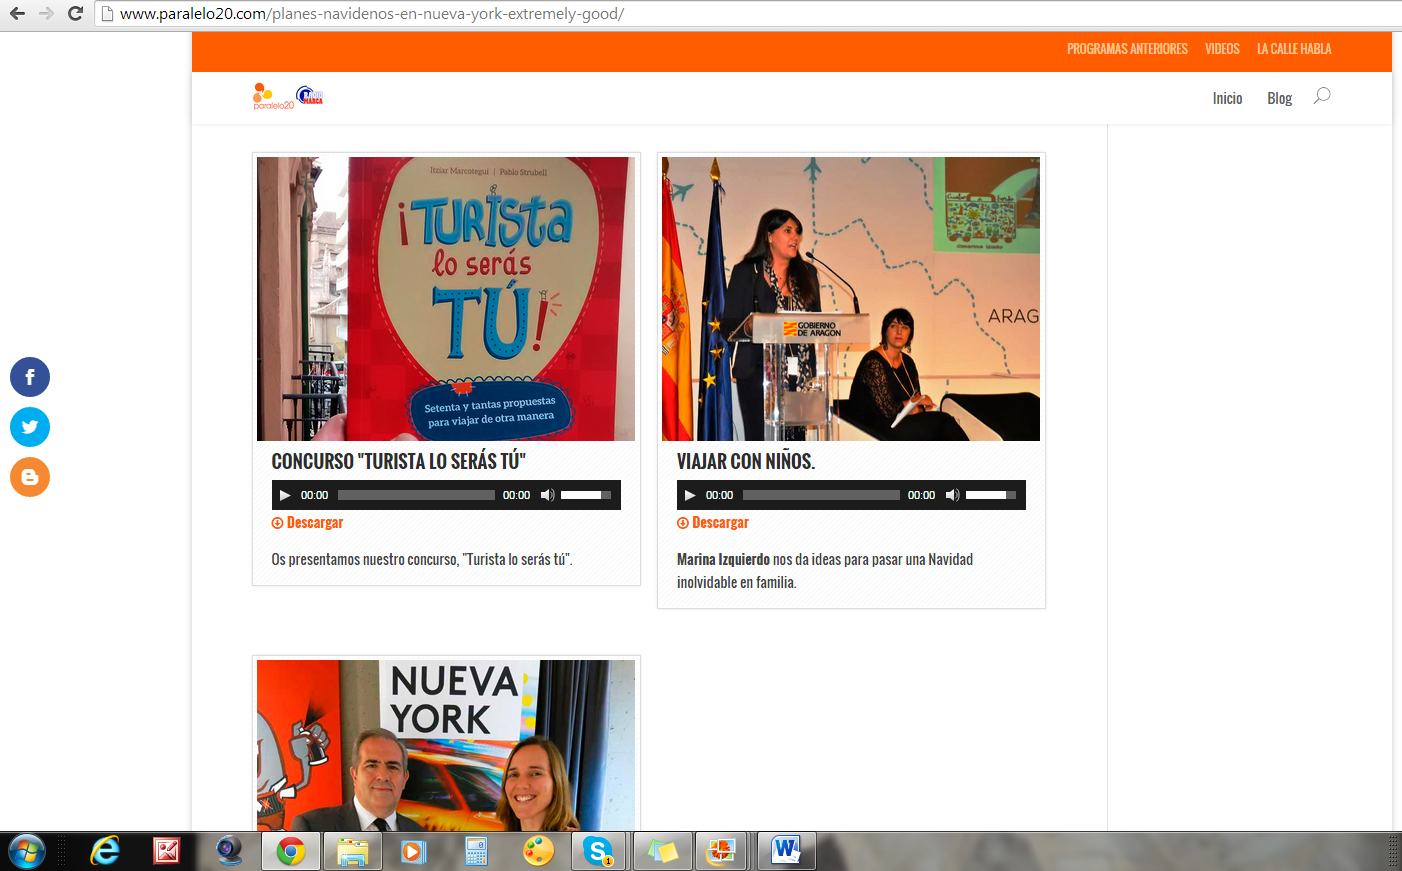Go to the Blog page

(1279, 98)
